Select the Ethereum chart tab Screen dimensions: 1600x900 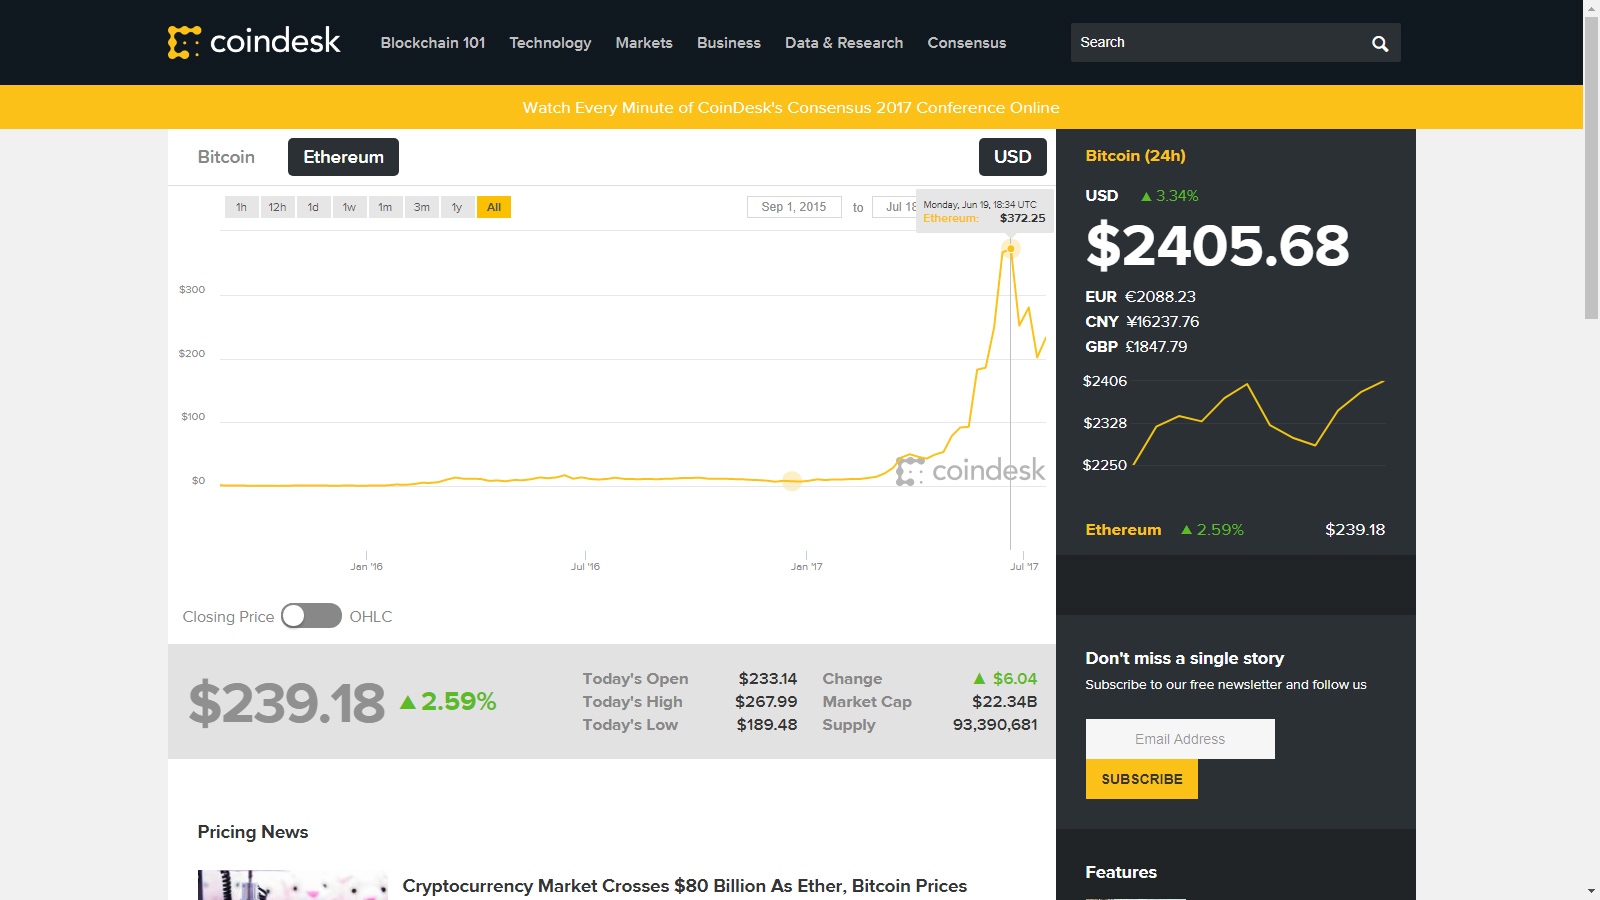pyautogui.click(x=343, y=157)
